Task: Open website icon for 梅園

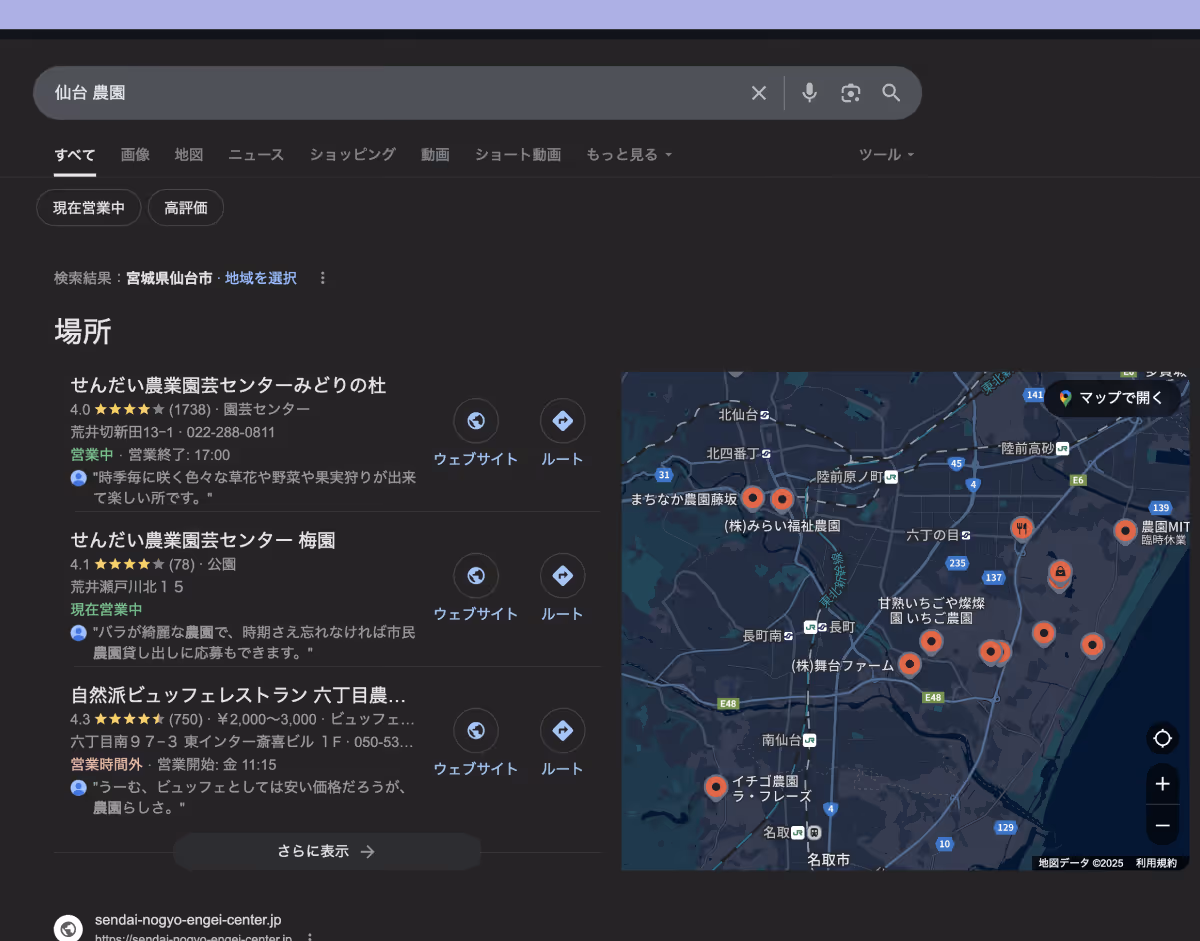Action: [476, 576]
